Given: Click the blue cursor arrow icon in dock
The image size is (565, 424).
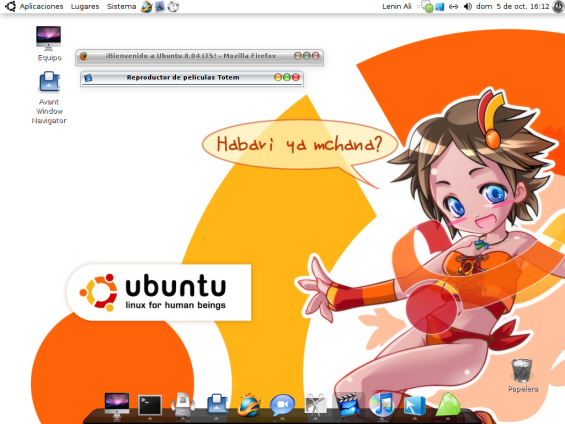Looking at the screenshot, I should [414, 406].
